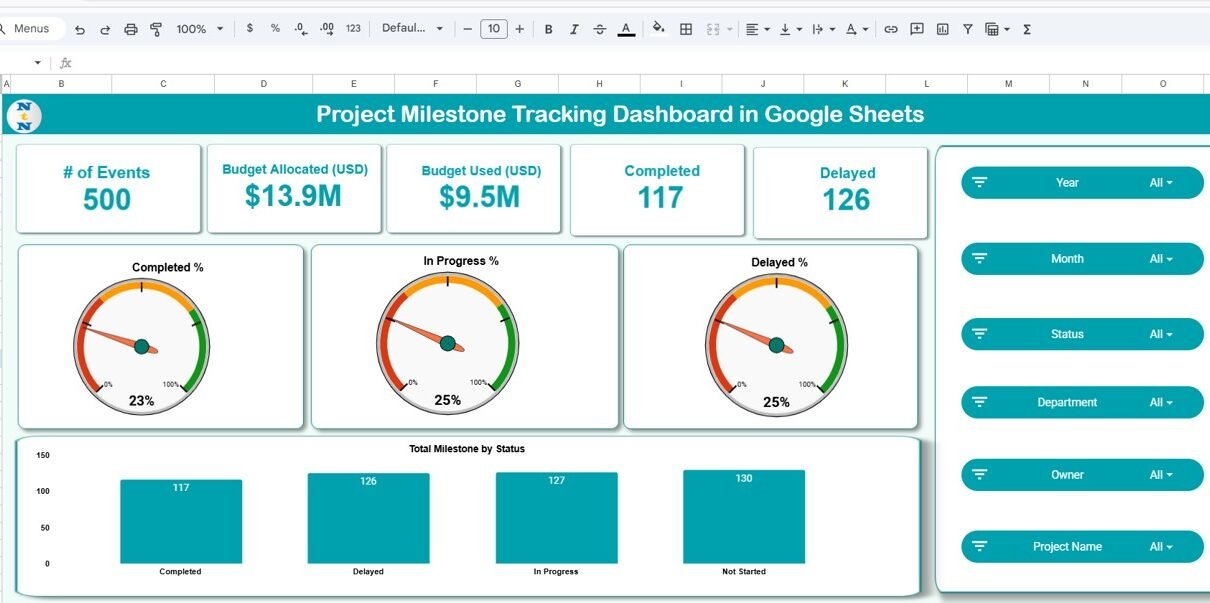Toggle strikethrough formatting

pos(599,29)
